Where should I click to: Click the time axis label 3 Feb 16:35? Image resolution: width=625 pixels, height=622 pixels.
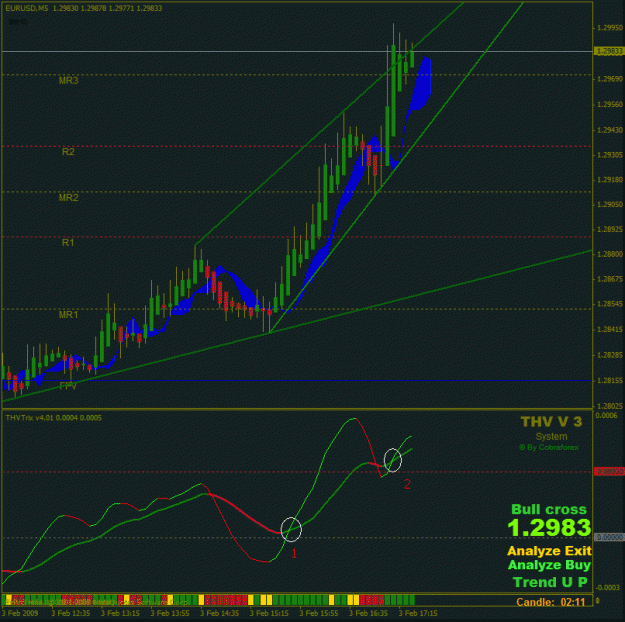368,613
